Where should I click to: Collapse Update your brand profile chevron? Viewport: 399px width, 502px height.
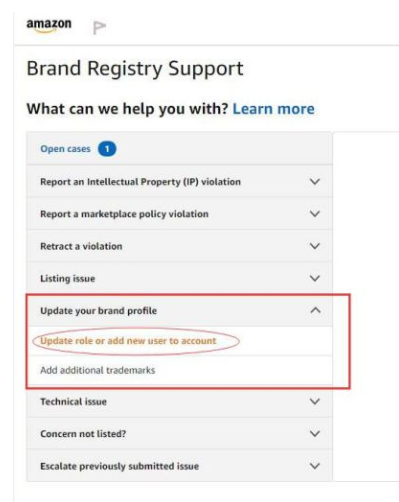tap(315, 310)
